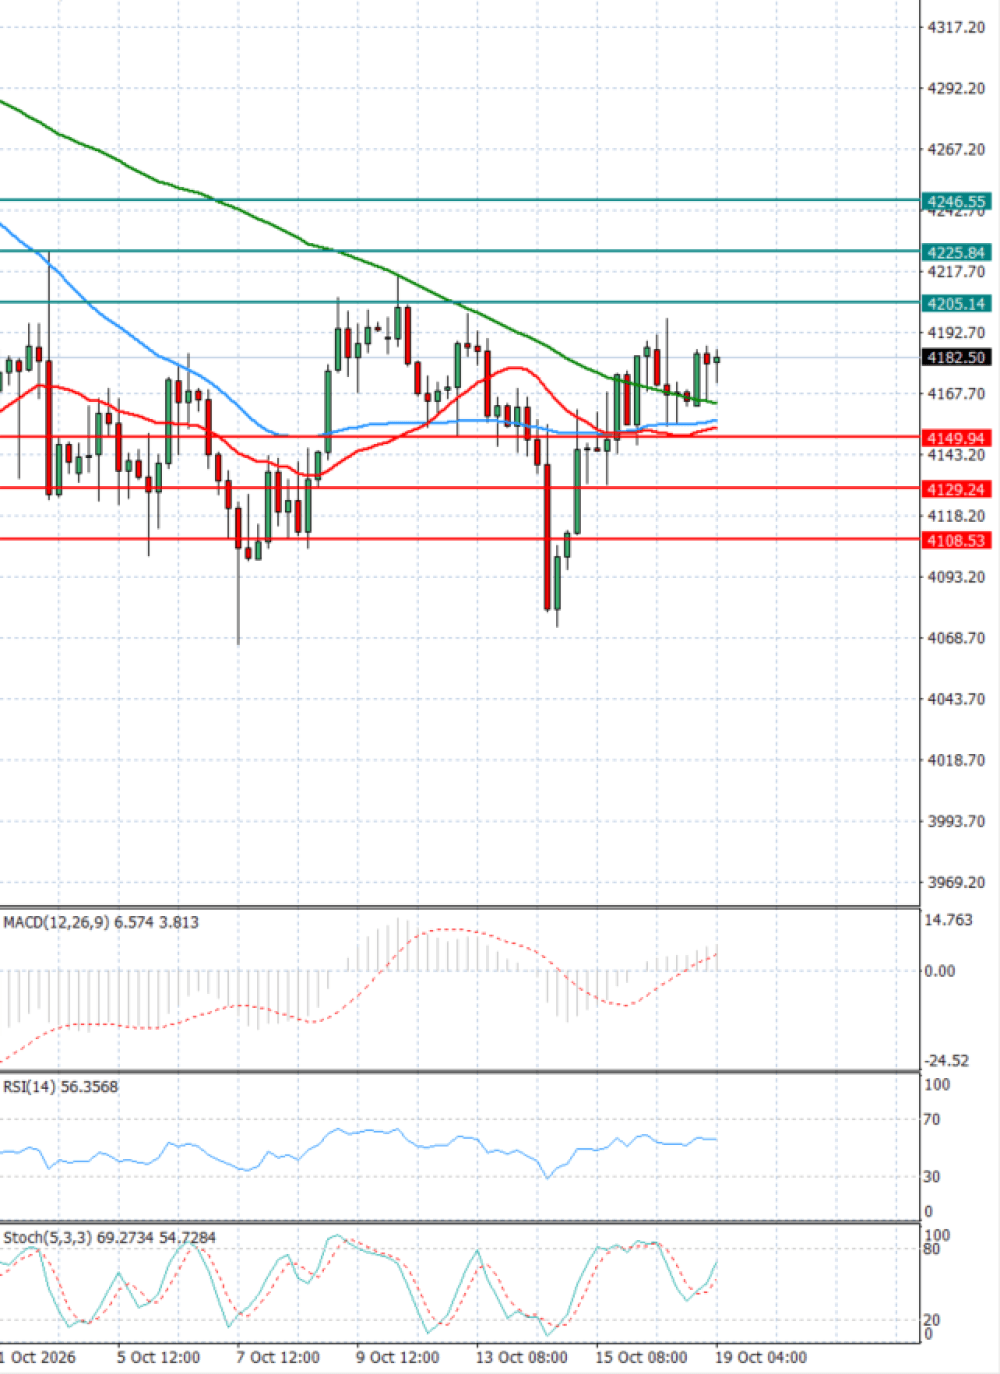This screenshot has height=1374, width=1000.
Task: Click the MACD scale value 14.763
Action: pos(948,920)
